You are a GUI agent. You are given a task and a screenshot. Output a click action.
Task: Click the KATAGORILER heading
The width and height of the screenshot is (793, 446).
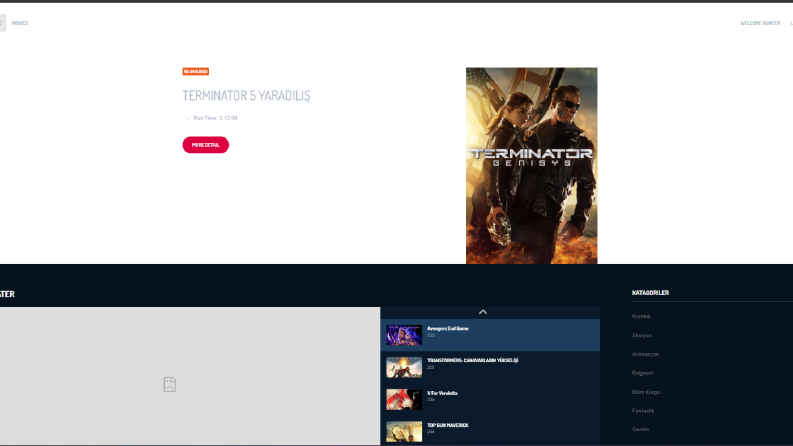(x=650, y=293)
